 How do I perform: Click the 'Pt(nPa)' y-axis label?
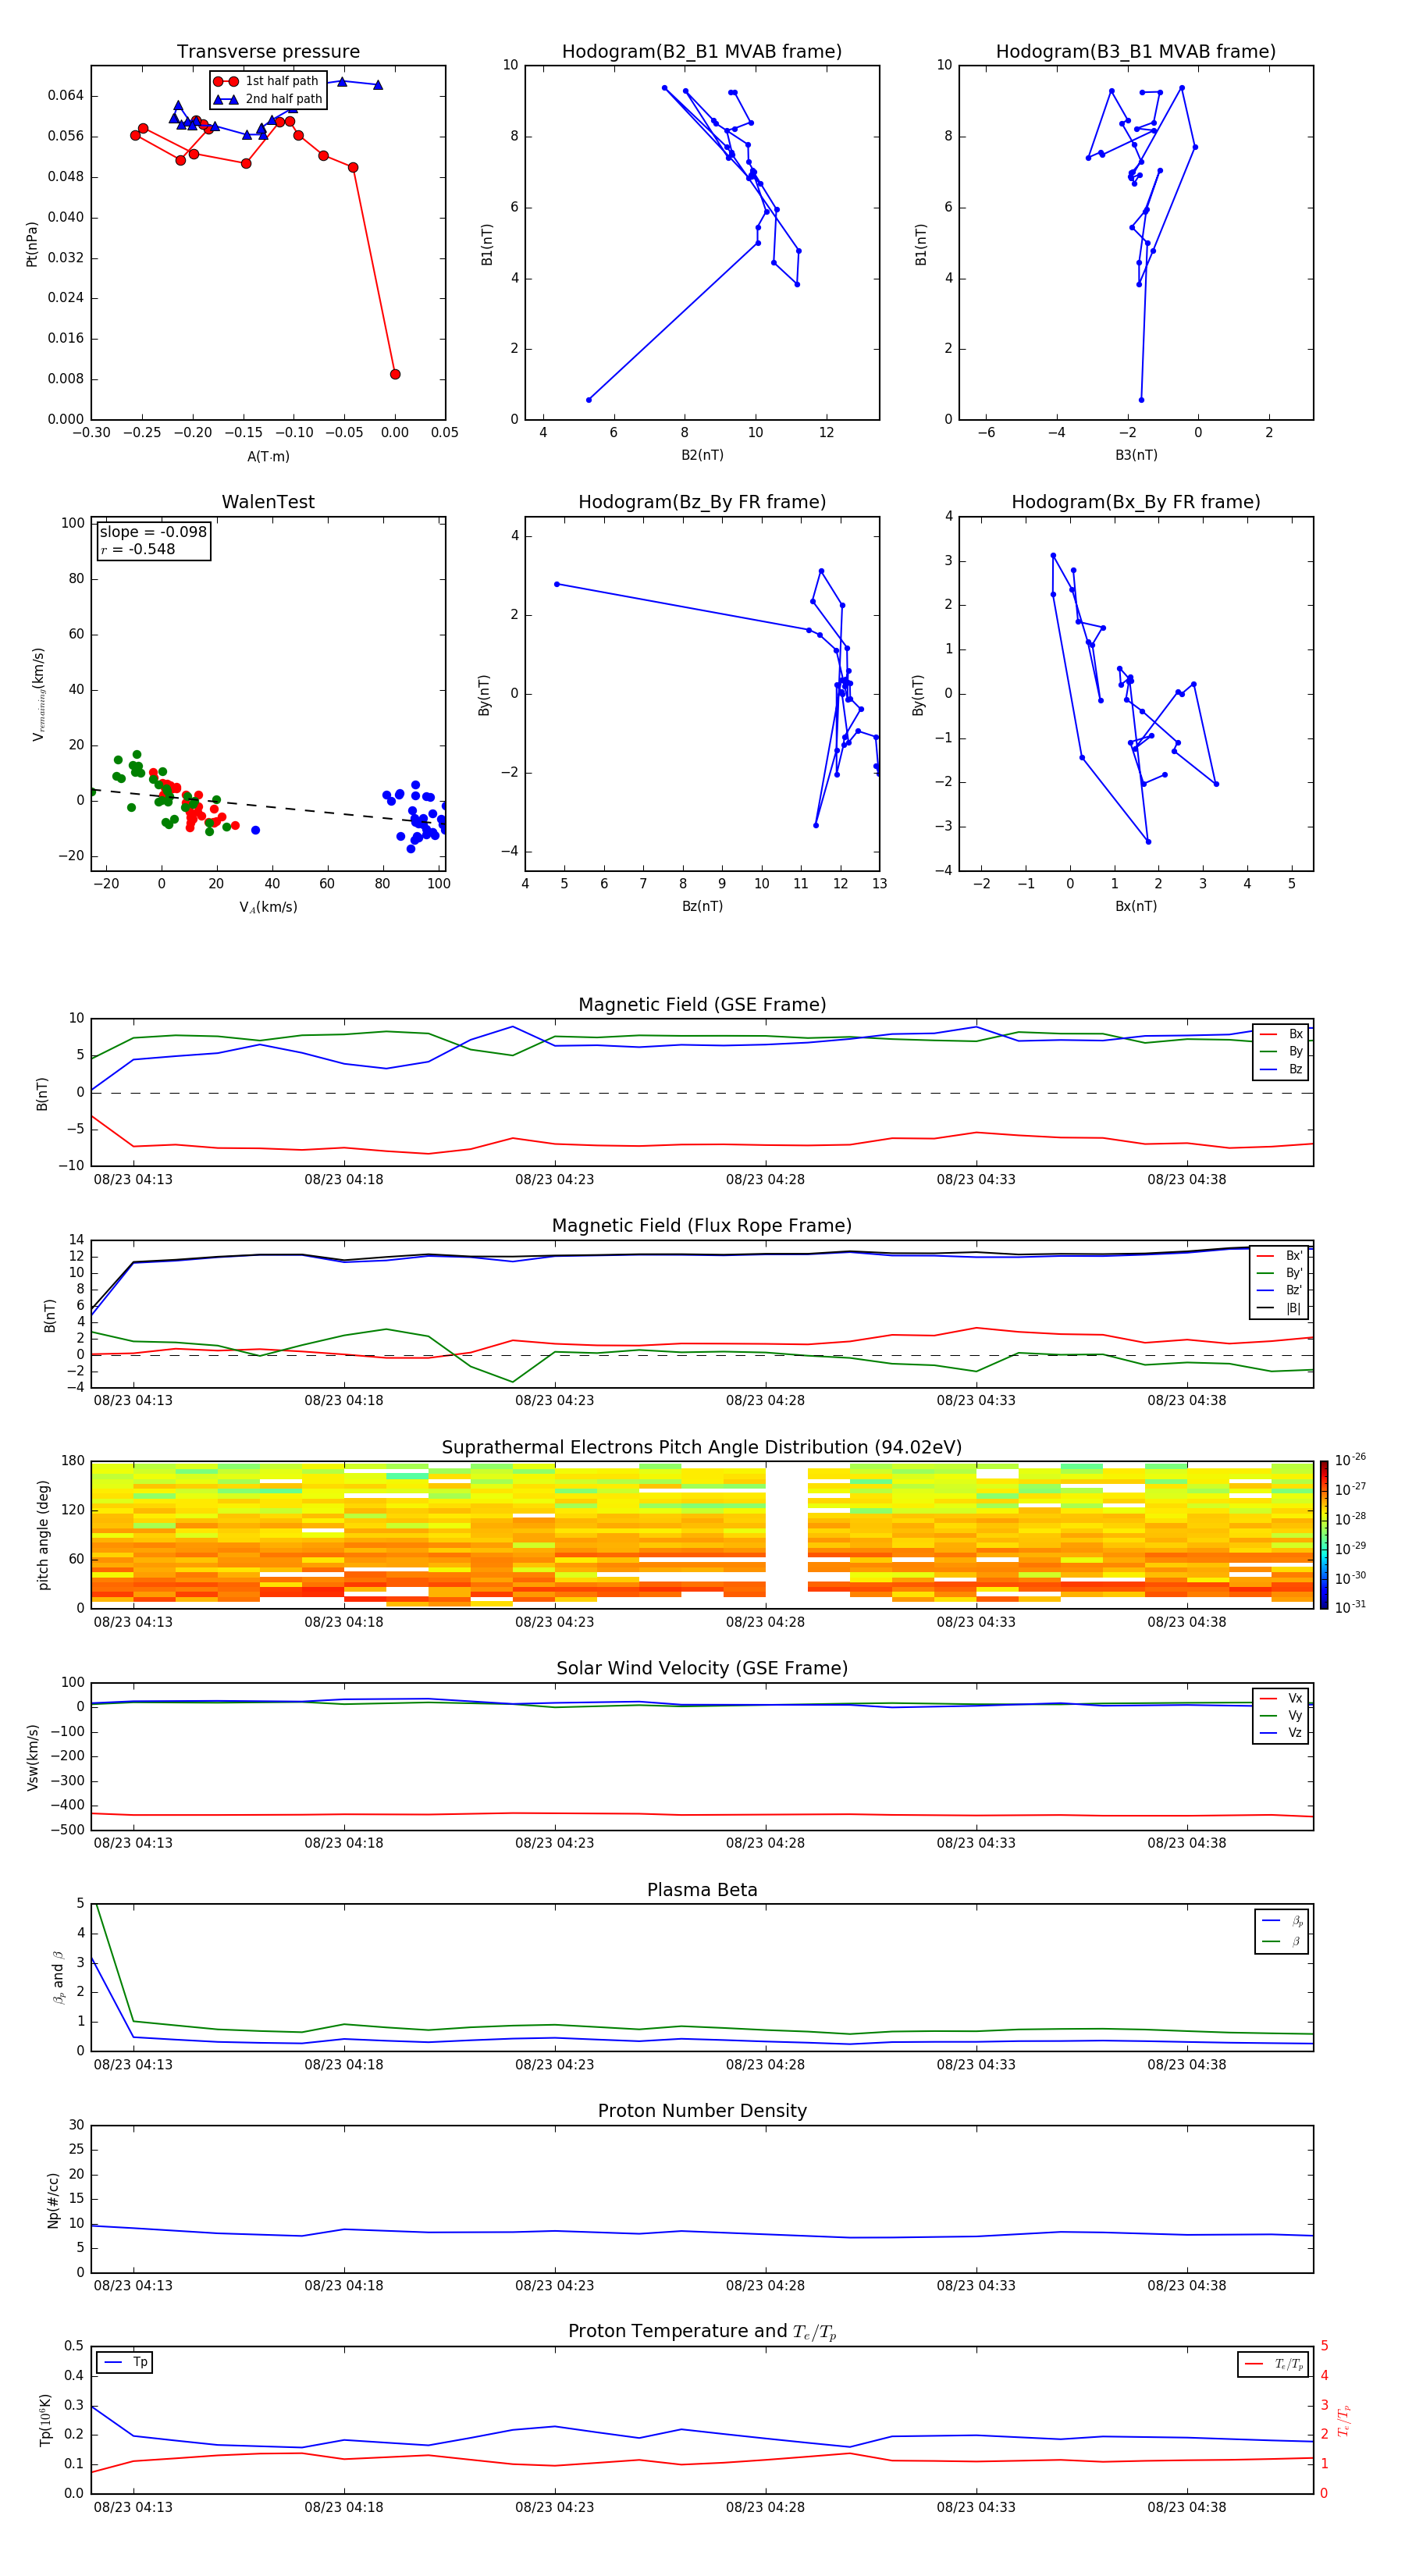(x=32, y=244)
